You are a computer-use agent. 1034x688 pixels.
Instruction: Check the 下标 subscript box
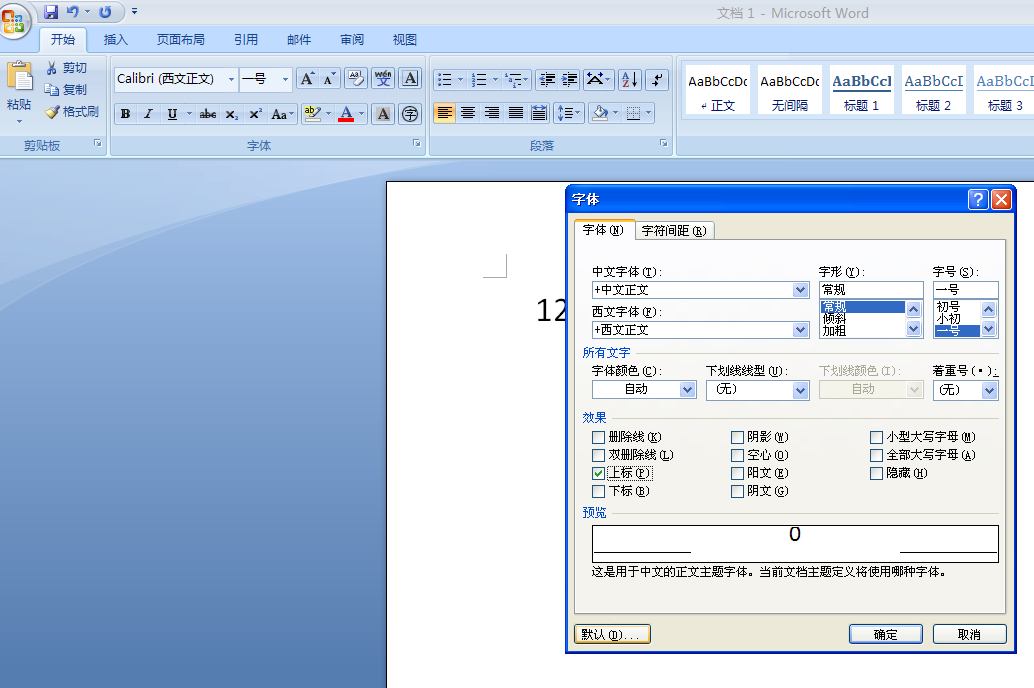[598, 491]
